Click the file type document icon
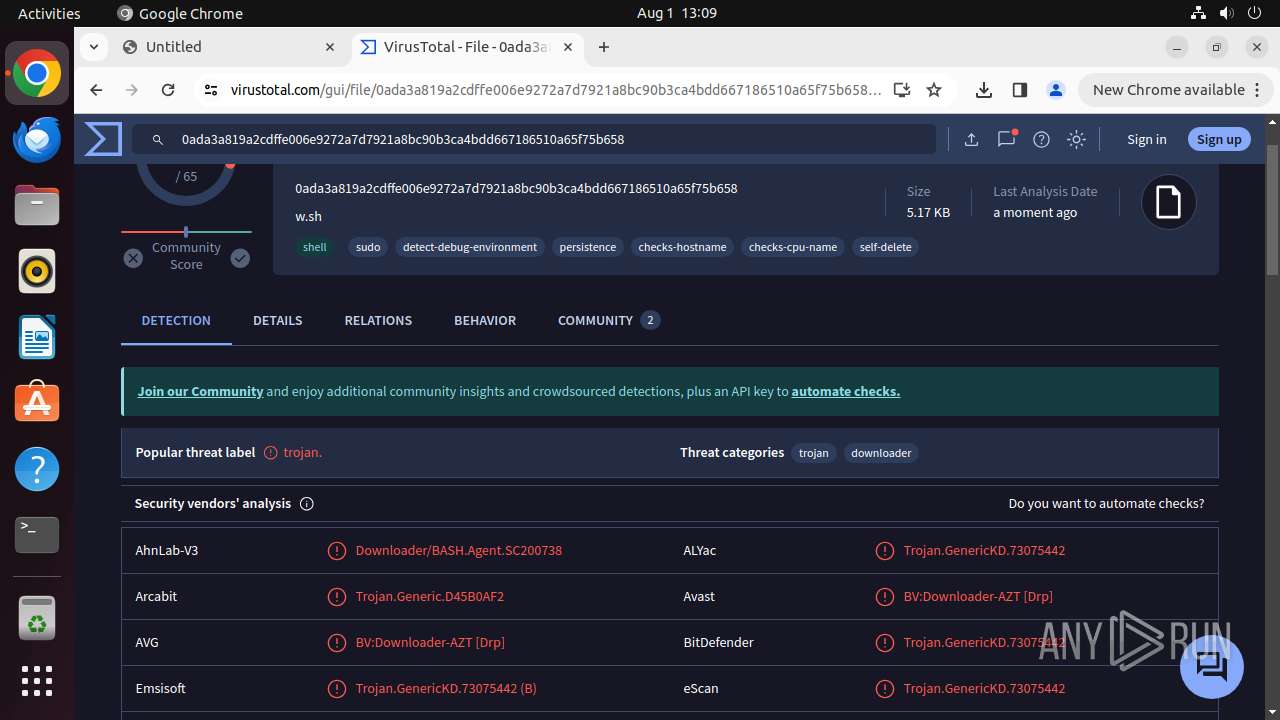Screen dimensions: 1280x720 (x=1168, y=202)
